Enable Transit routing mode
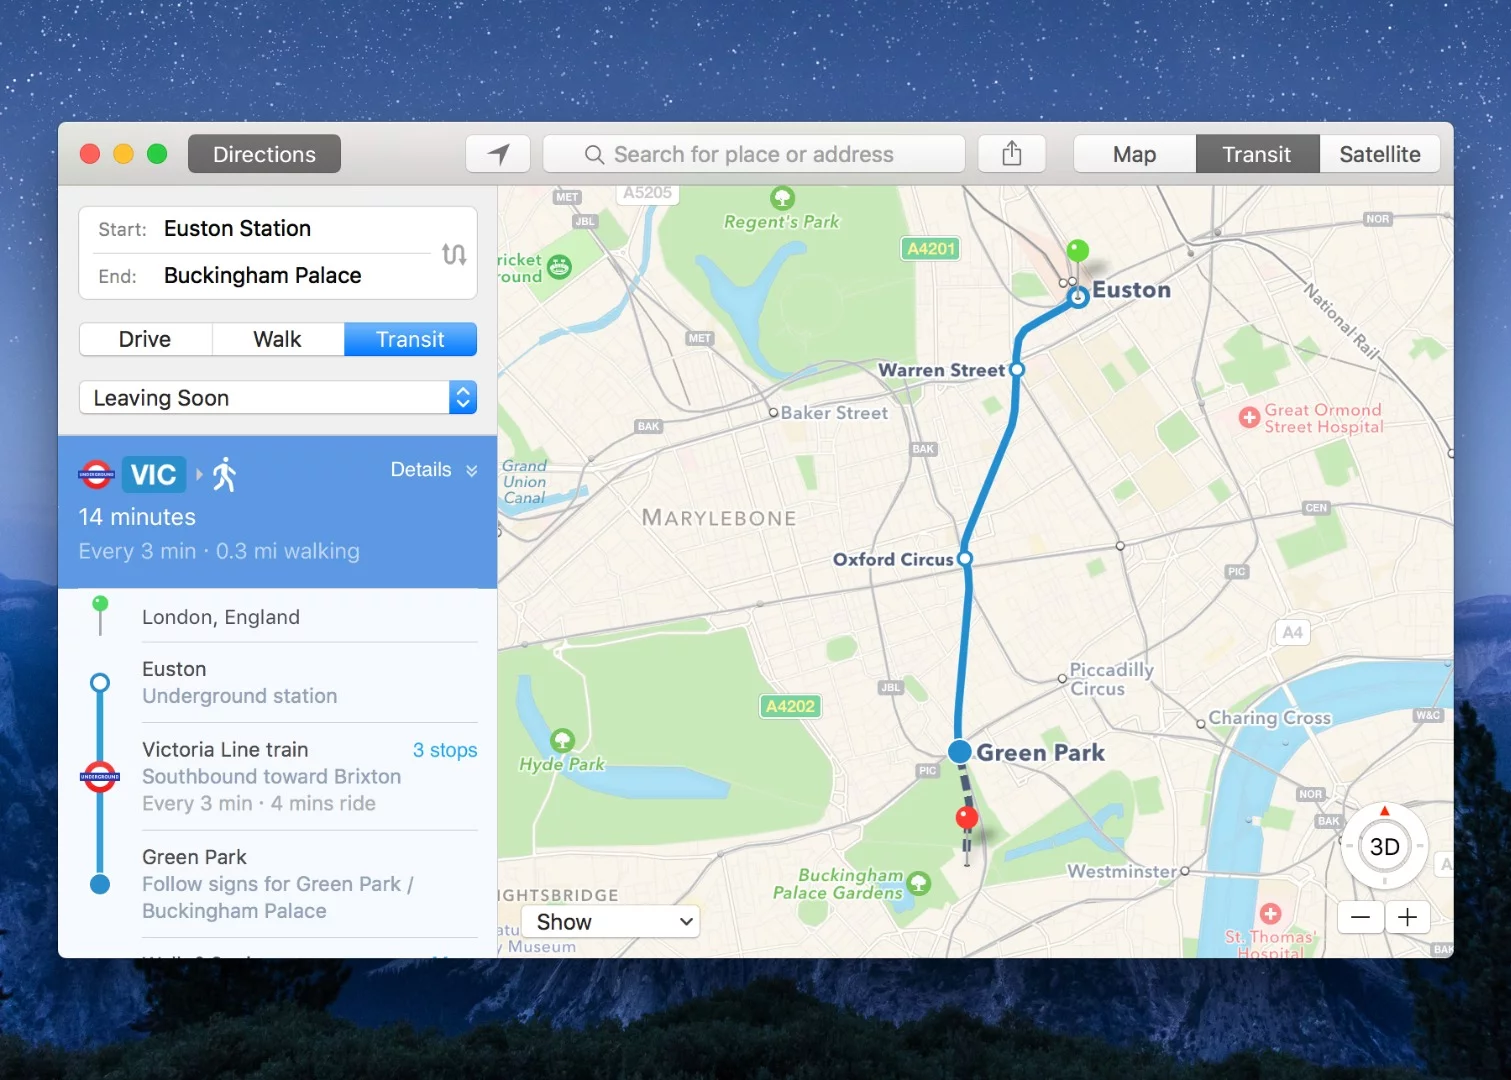Screen dimensions: 1511x1080 click(x=410, y=339)
